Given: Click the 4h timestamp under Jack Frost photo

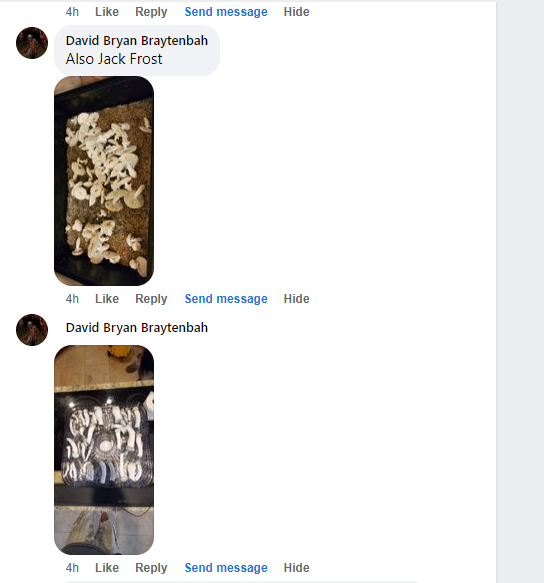Looking at the screenshot, I should 72,299.
